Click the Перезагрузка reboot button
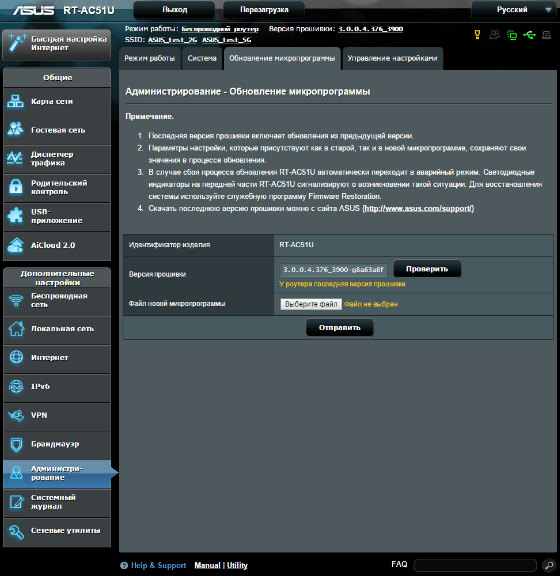Screen dimensions: 560x576 pyautogui.click(x=264, y=10)
